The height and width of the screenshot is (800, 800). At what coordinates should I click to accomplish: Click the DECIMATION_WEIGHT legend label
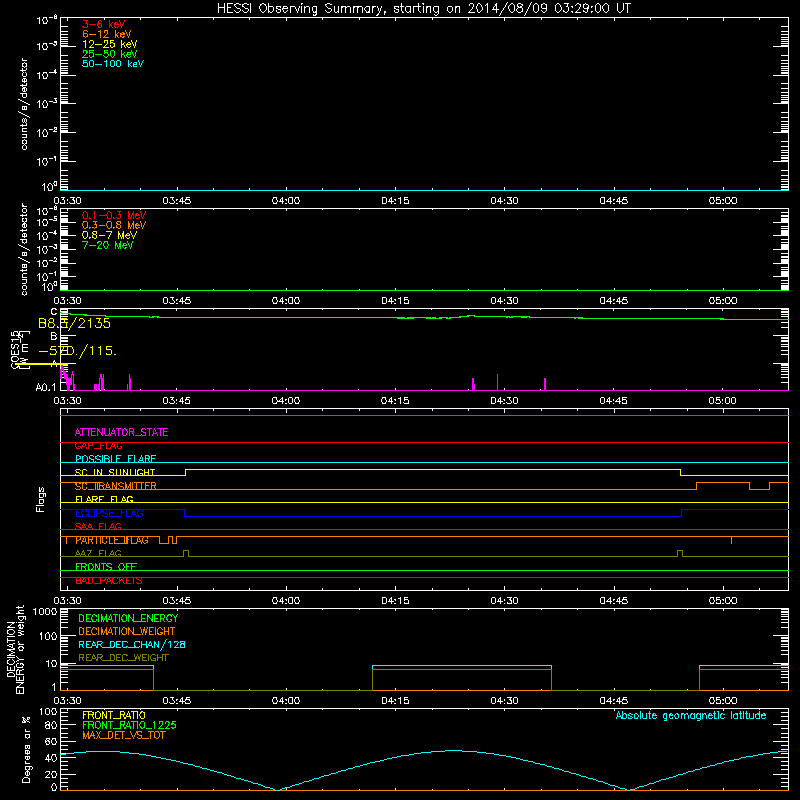pyautogui.click(x=127, y=632)
